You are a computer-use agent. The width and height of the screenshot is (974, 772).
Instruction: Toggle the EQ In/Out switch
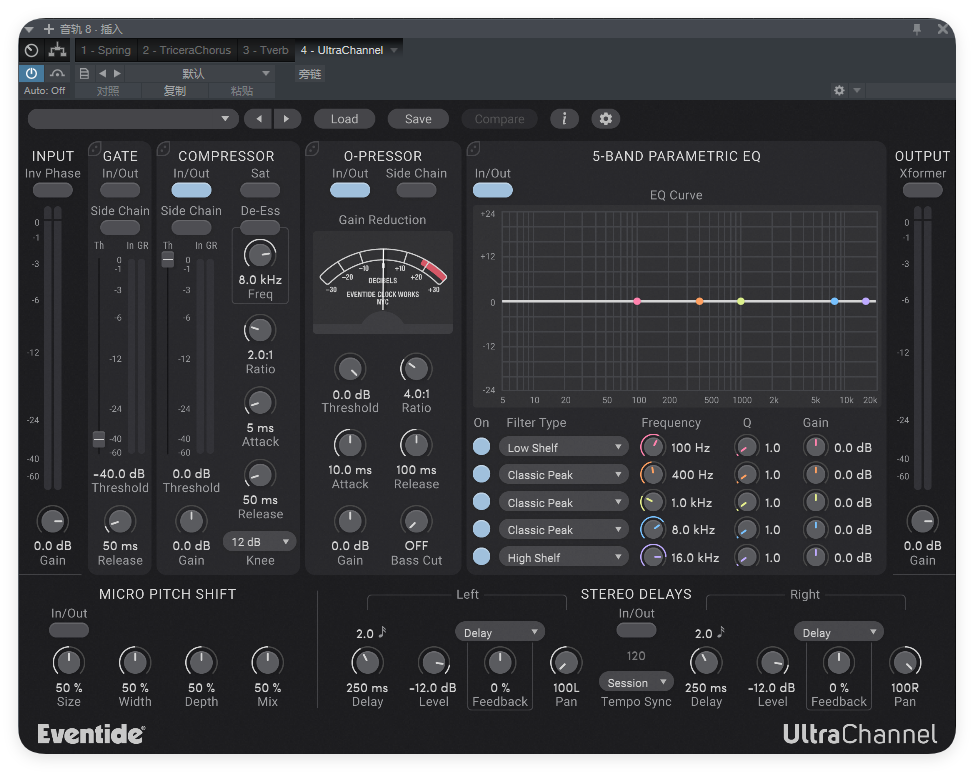493,190
